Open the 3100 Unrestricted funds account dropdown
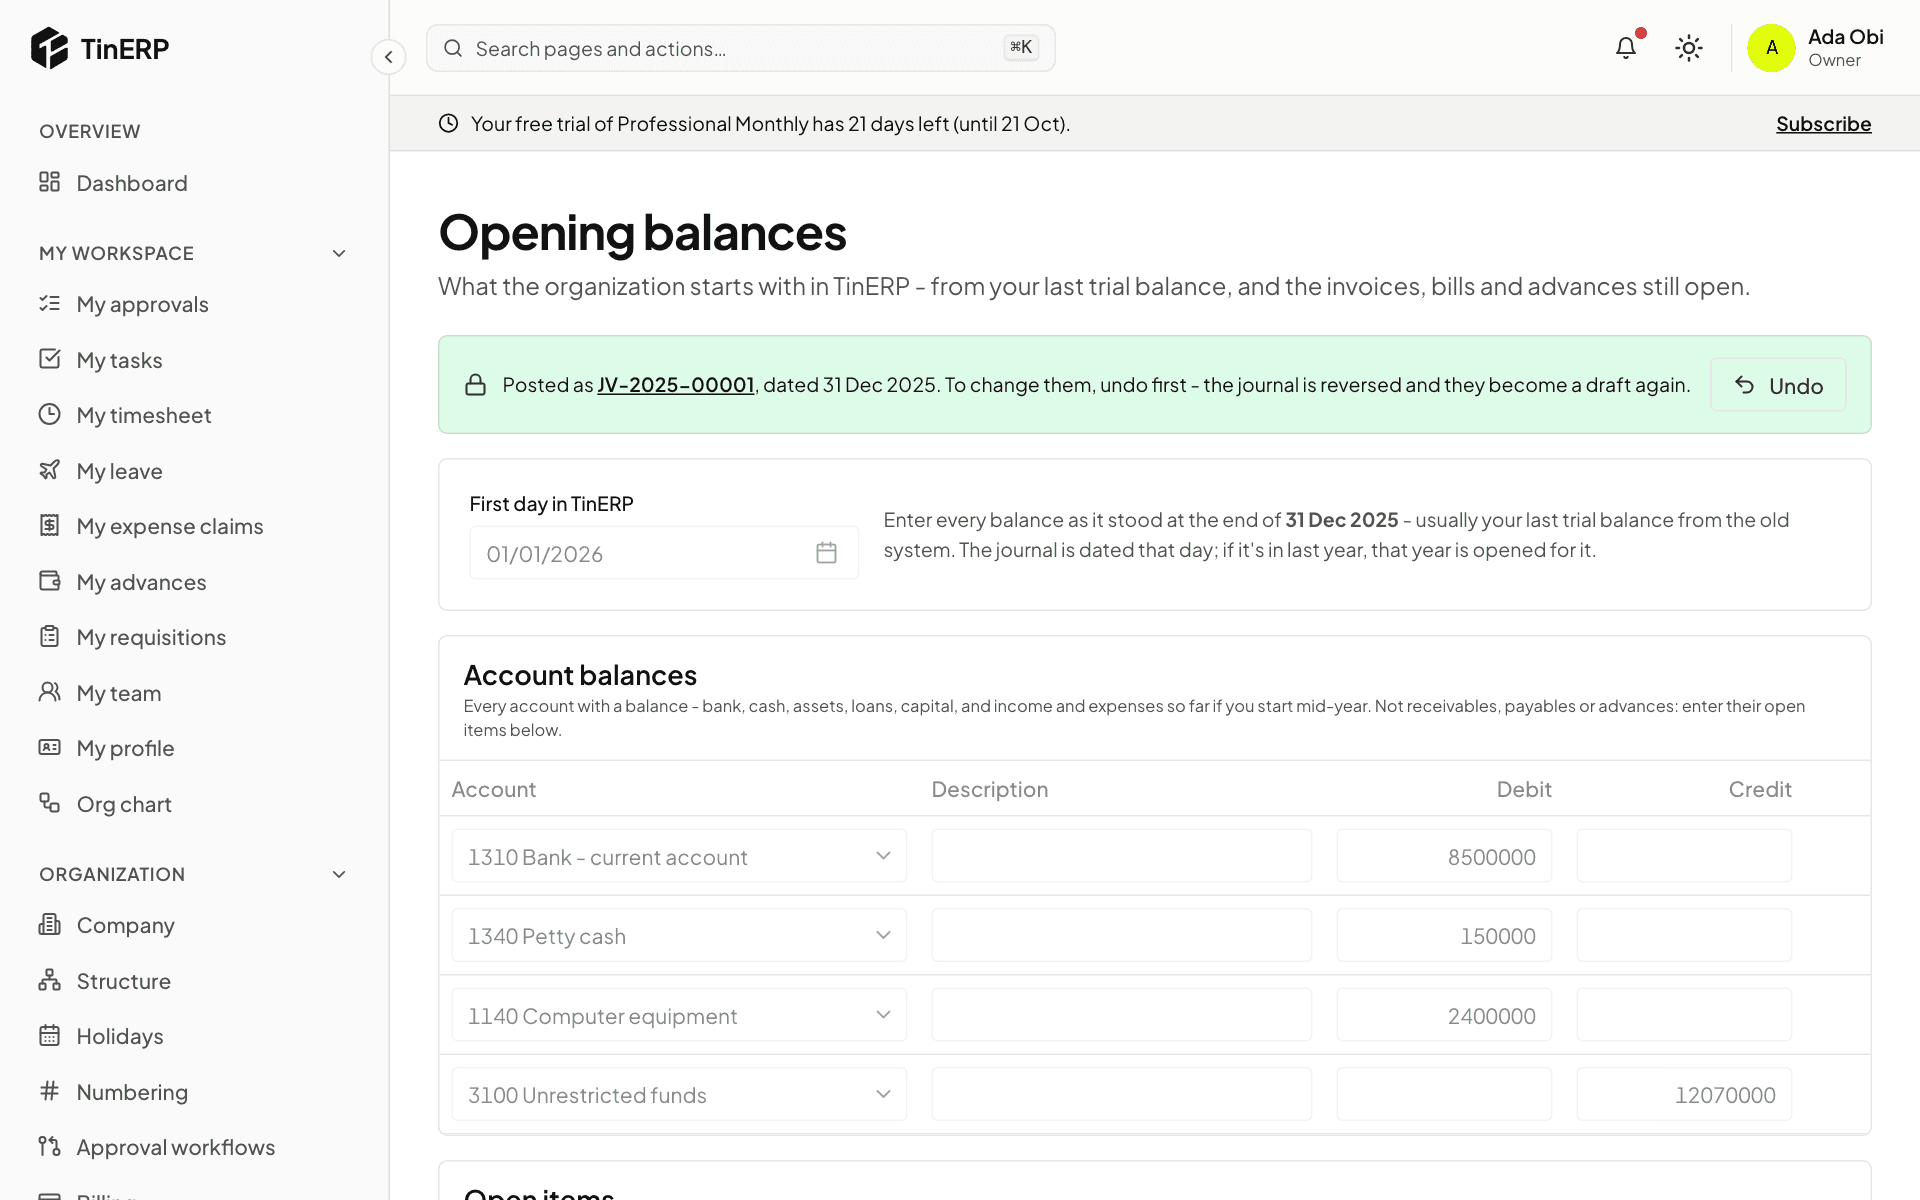 coord(679,1094)
